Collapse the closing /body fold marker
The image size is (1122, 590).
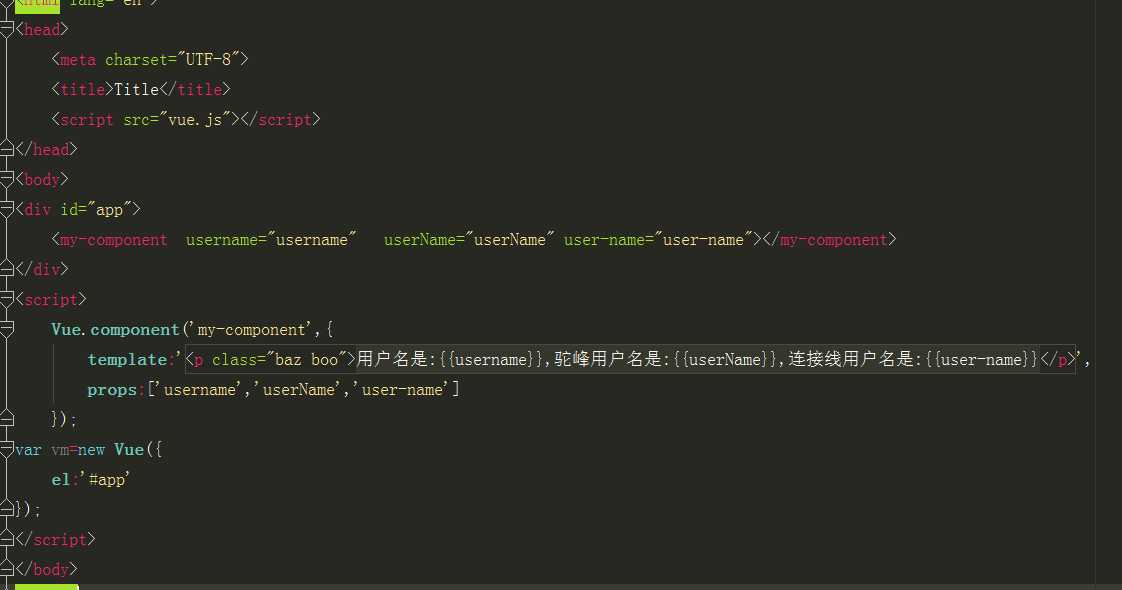click(x=6, y=569)
